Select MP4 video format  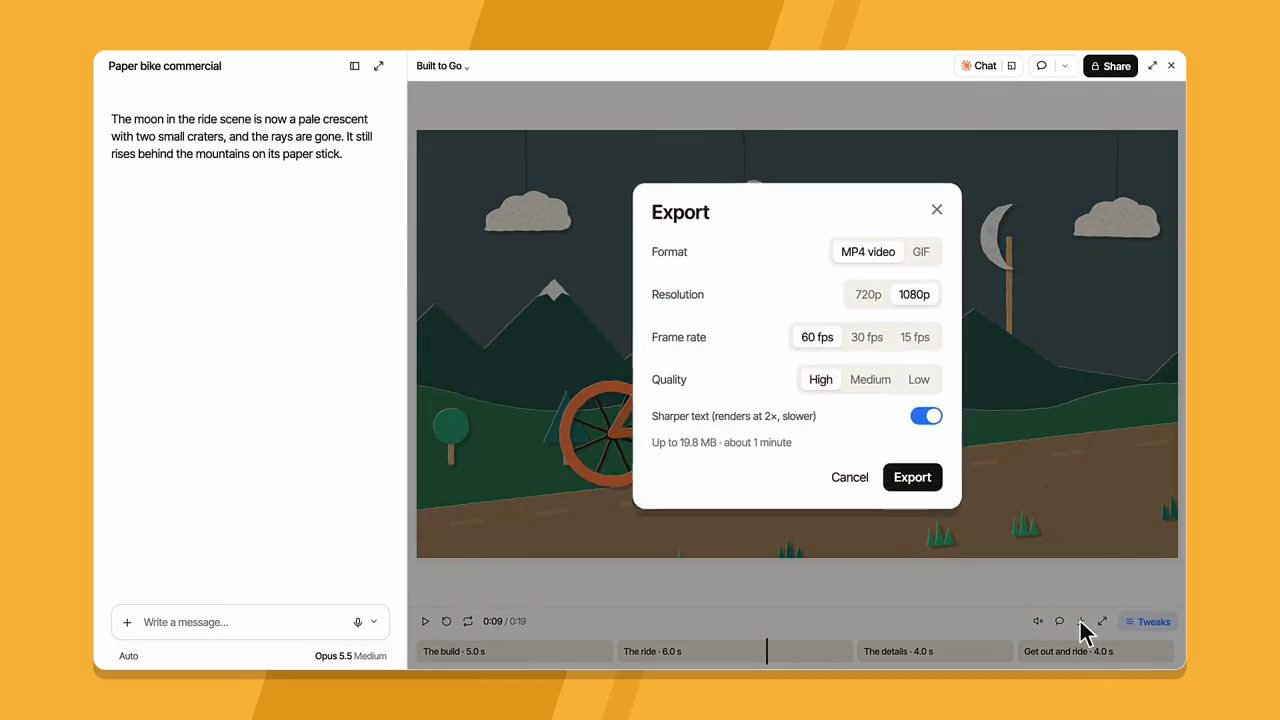click(x=868, y=252)
